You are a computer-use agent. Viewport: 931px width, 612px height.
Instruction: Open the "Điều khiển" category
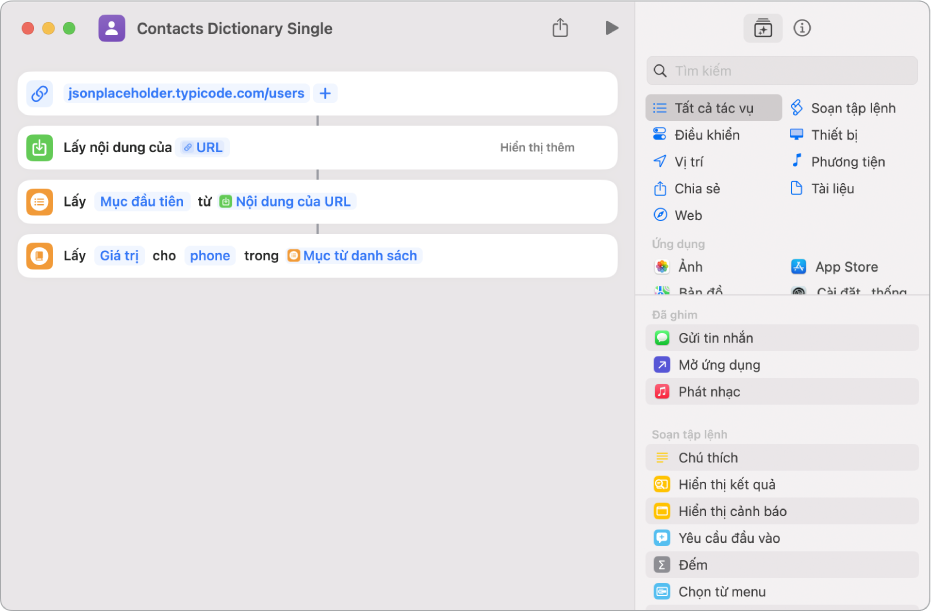tap(706, 135)
